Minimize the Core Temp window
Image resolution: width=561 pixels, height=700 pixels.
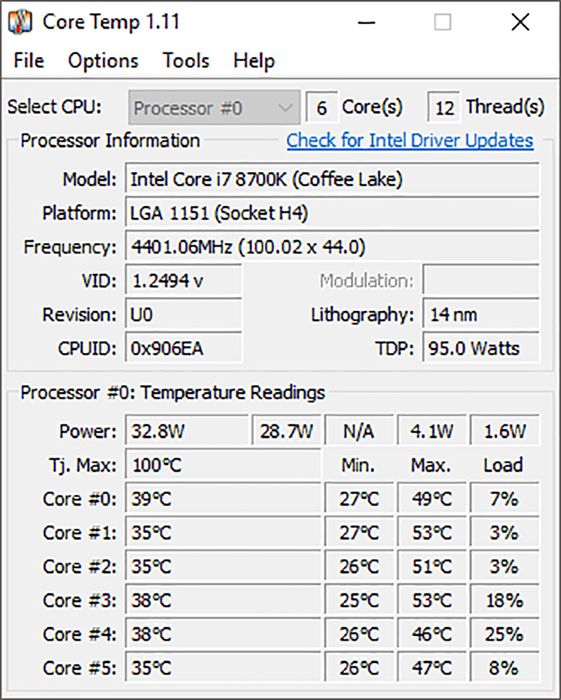tap(366, 22)
